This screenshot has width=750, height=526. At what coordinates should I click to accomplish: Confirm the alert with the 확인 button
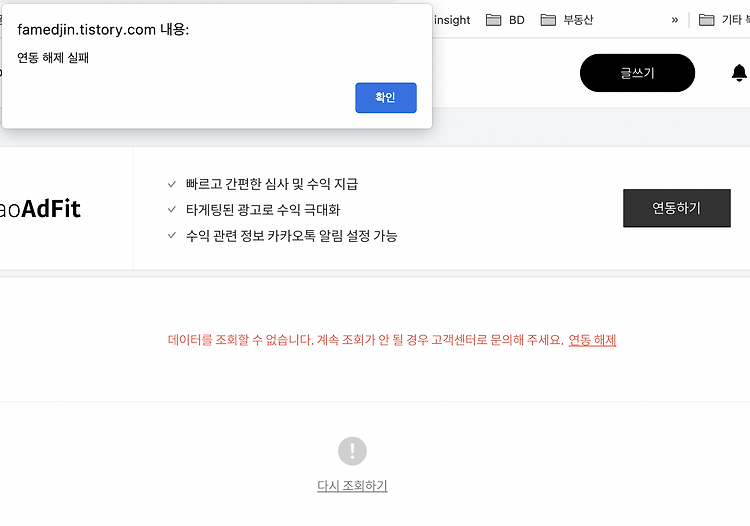[386, 98]
